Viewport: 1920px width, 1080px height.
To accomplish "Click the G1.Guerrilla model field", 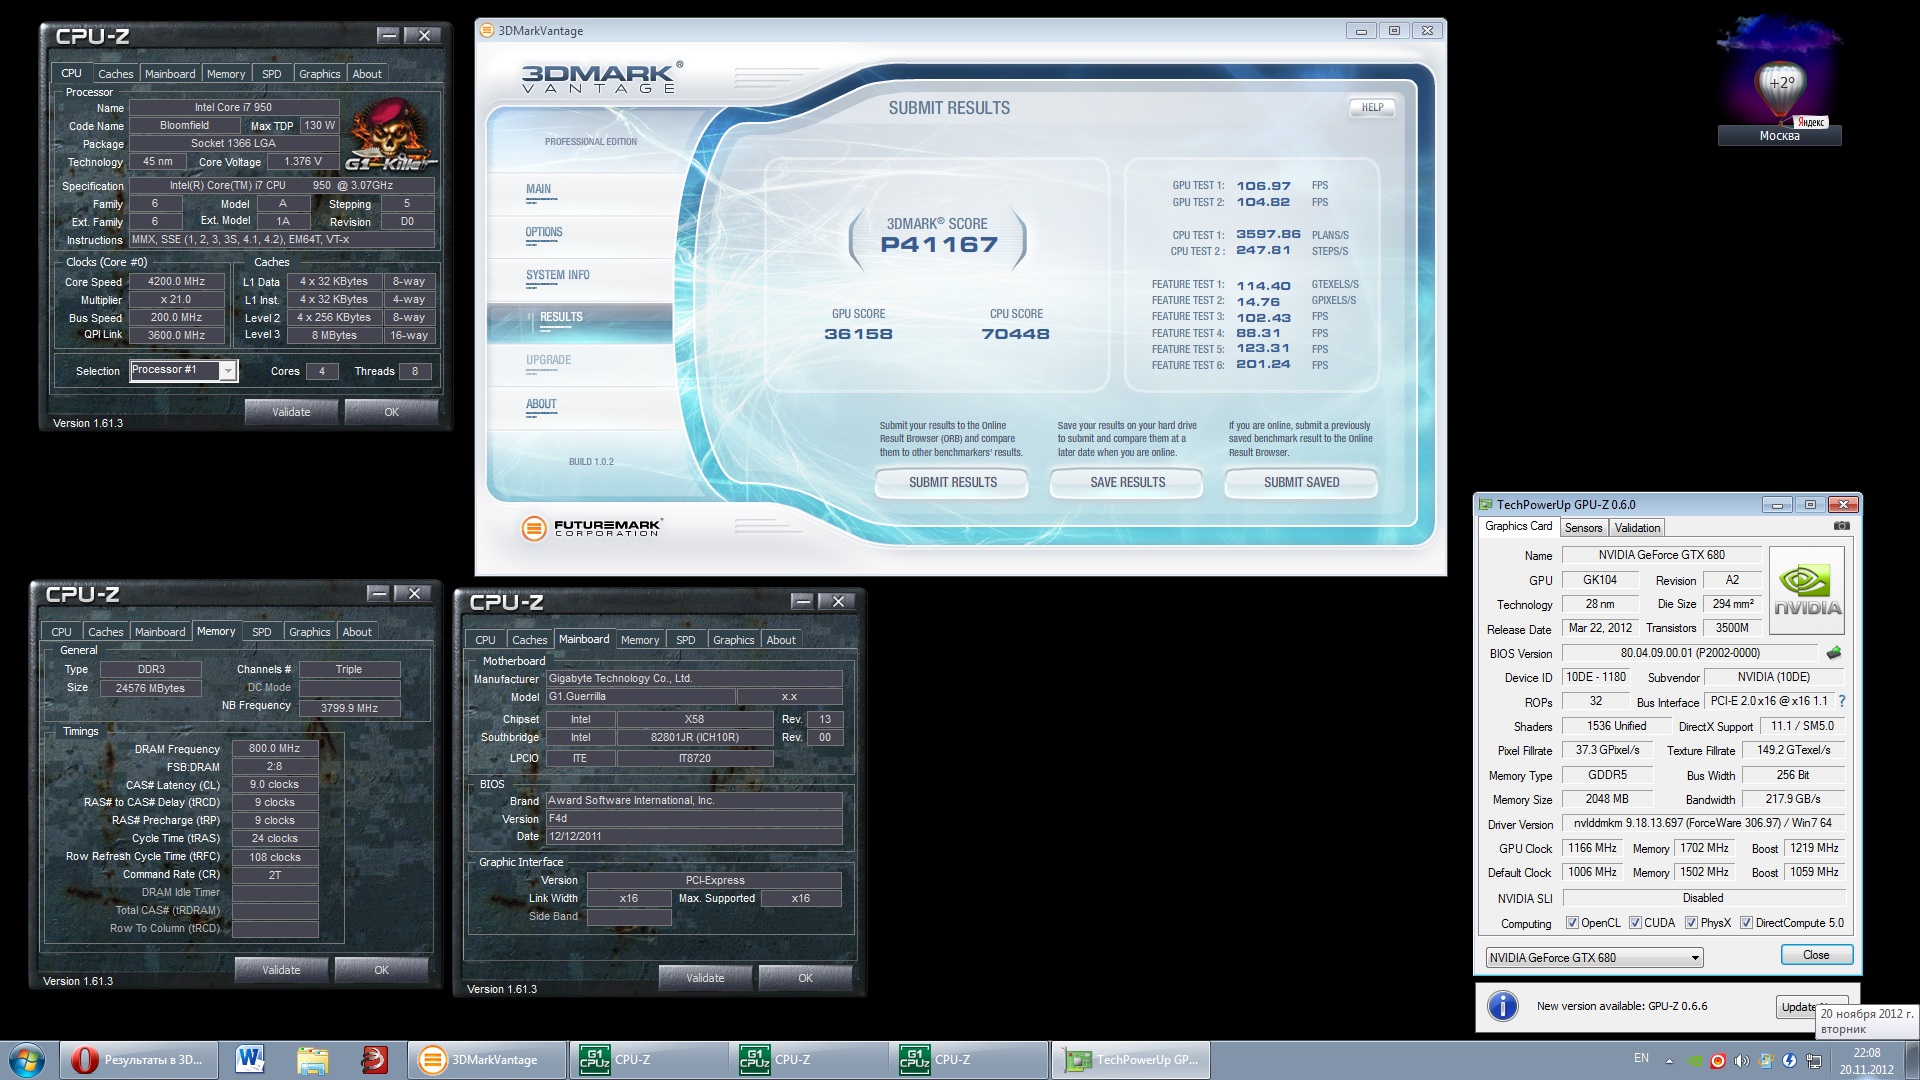I will (x=640, y=697).
